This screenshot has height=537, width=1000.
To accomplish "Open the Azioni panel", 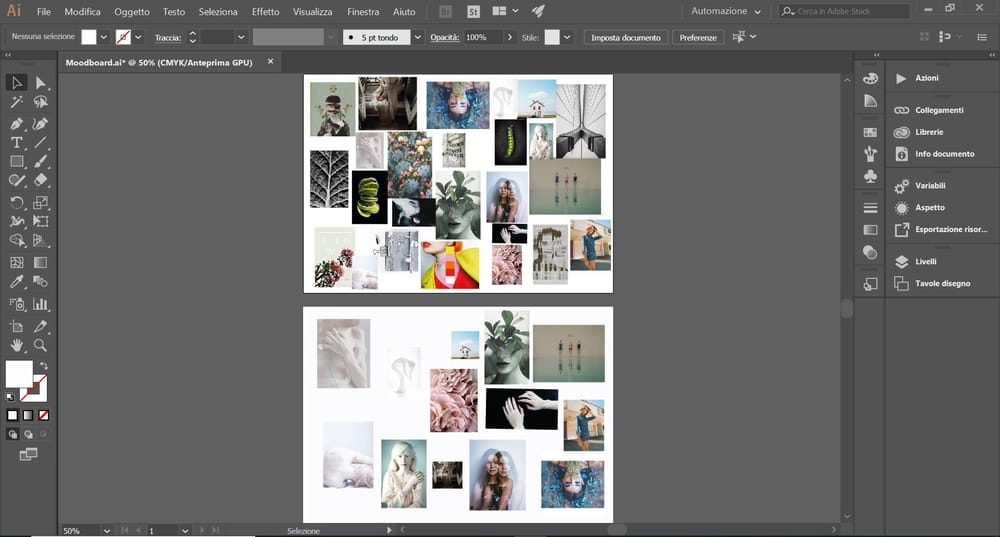I will click(x=927, y=78).
